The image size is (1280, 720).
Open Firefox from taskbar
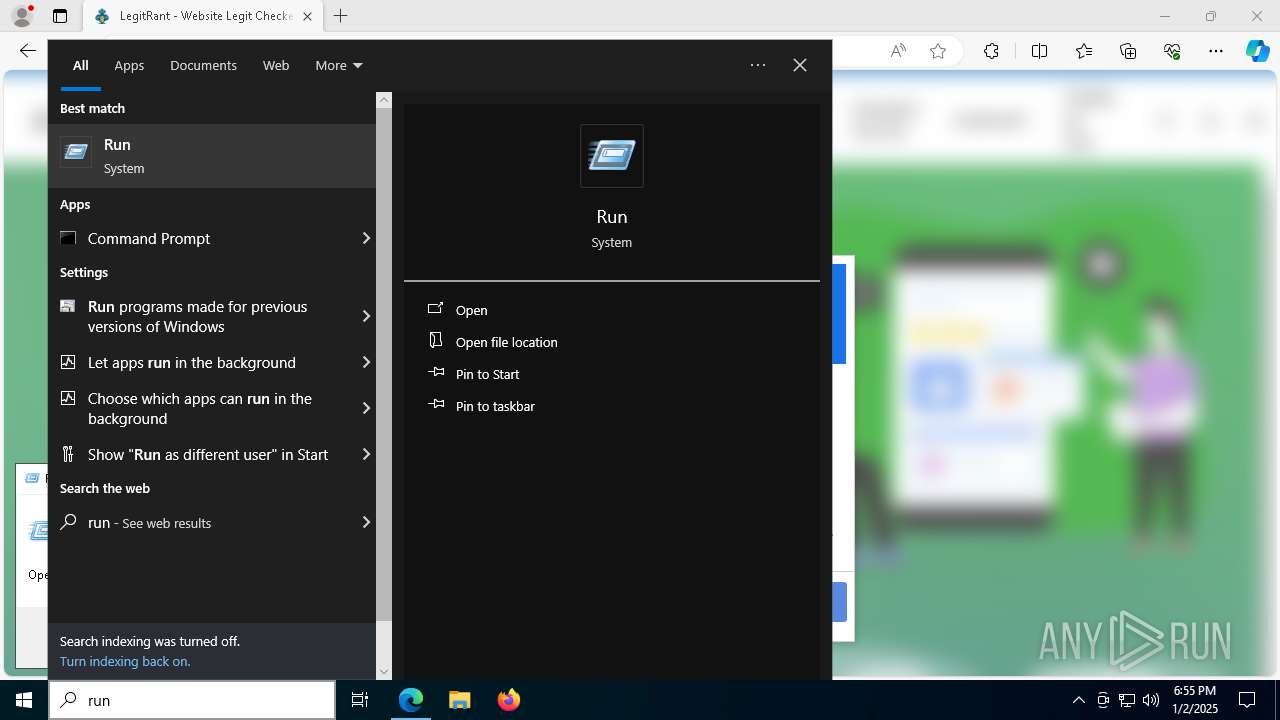coord(508,700)
